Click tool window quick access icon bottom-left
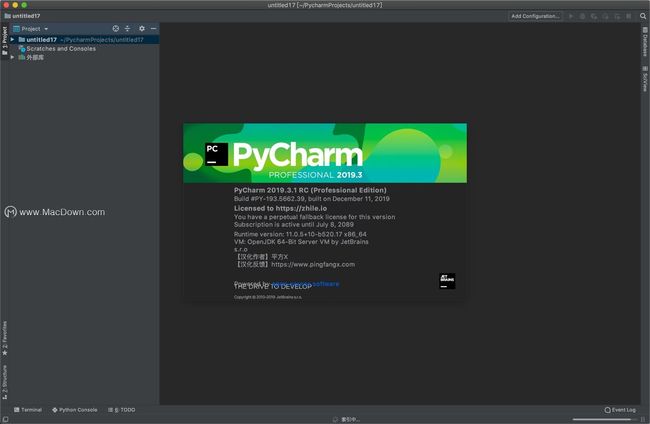 tap(5, 419)
